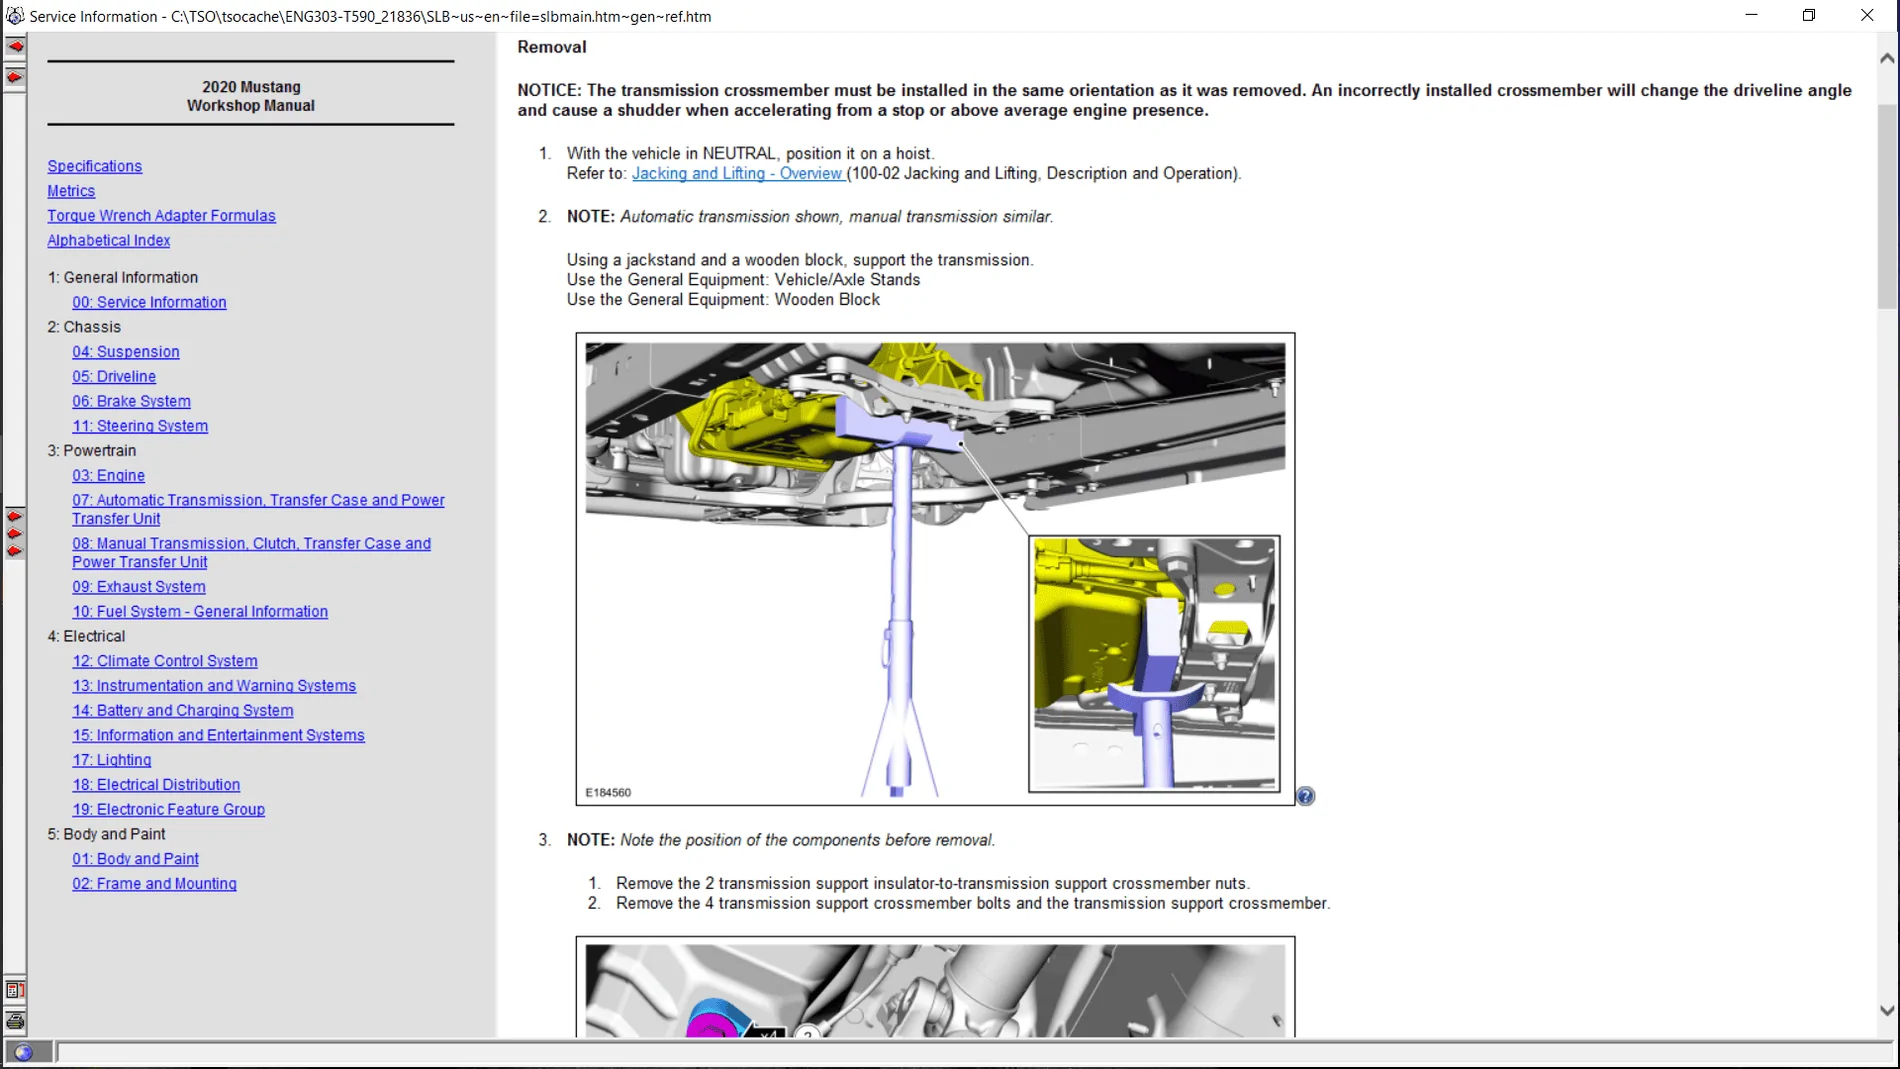Click the document list icon above printer
Image resolution: width=1900 pixels, height=1069 pixels.
pyautogui.click(x=15, y=991)
